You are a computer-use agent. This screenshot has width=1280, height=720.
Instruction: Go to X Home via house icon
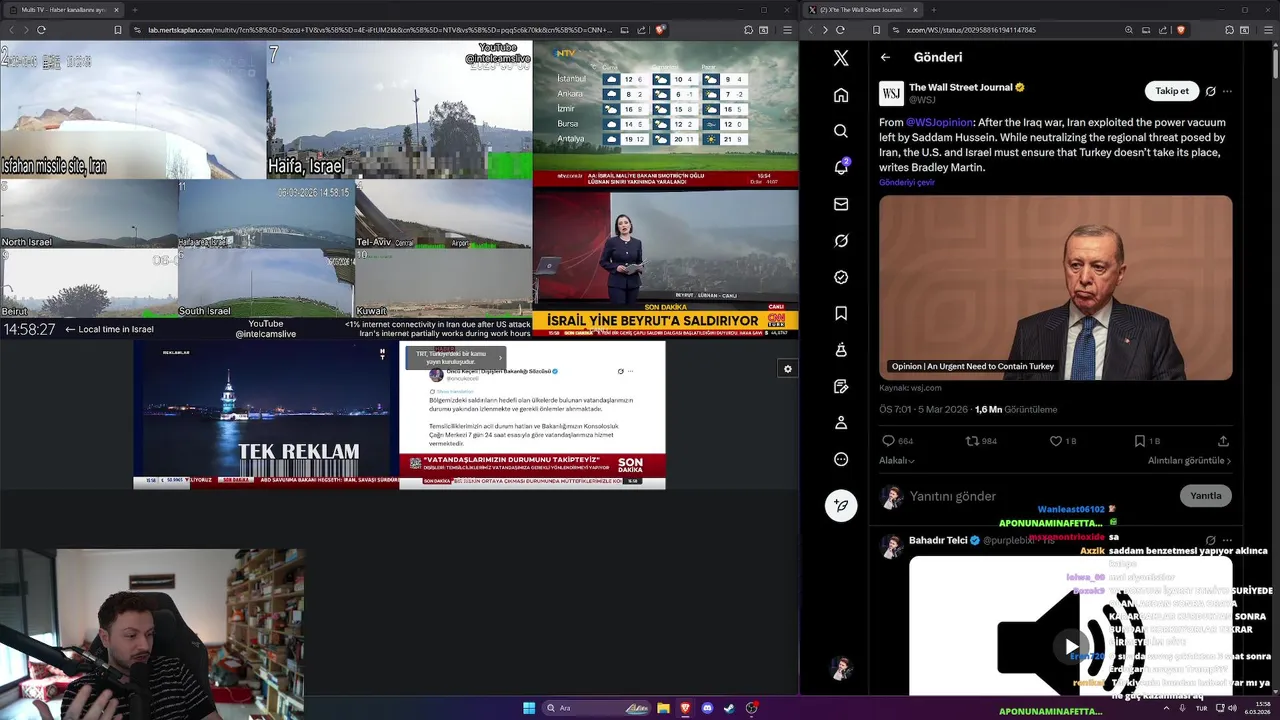click(841, 95)
